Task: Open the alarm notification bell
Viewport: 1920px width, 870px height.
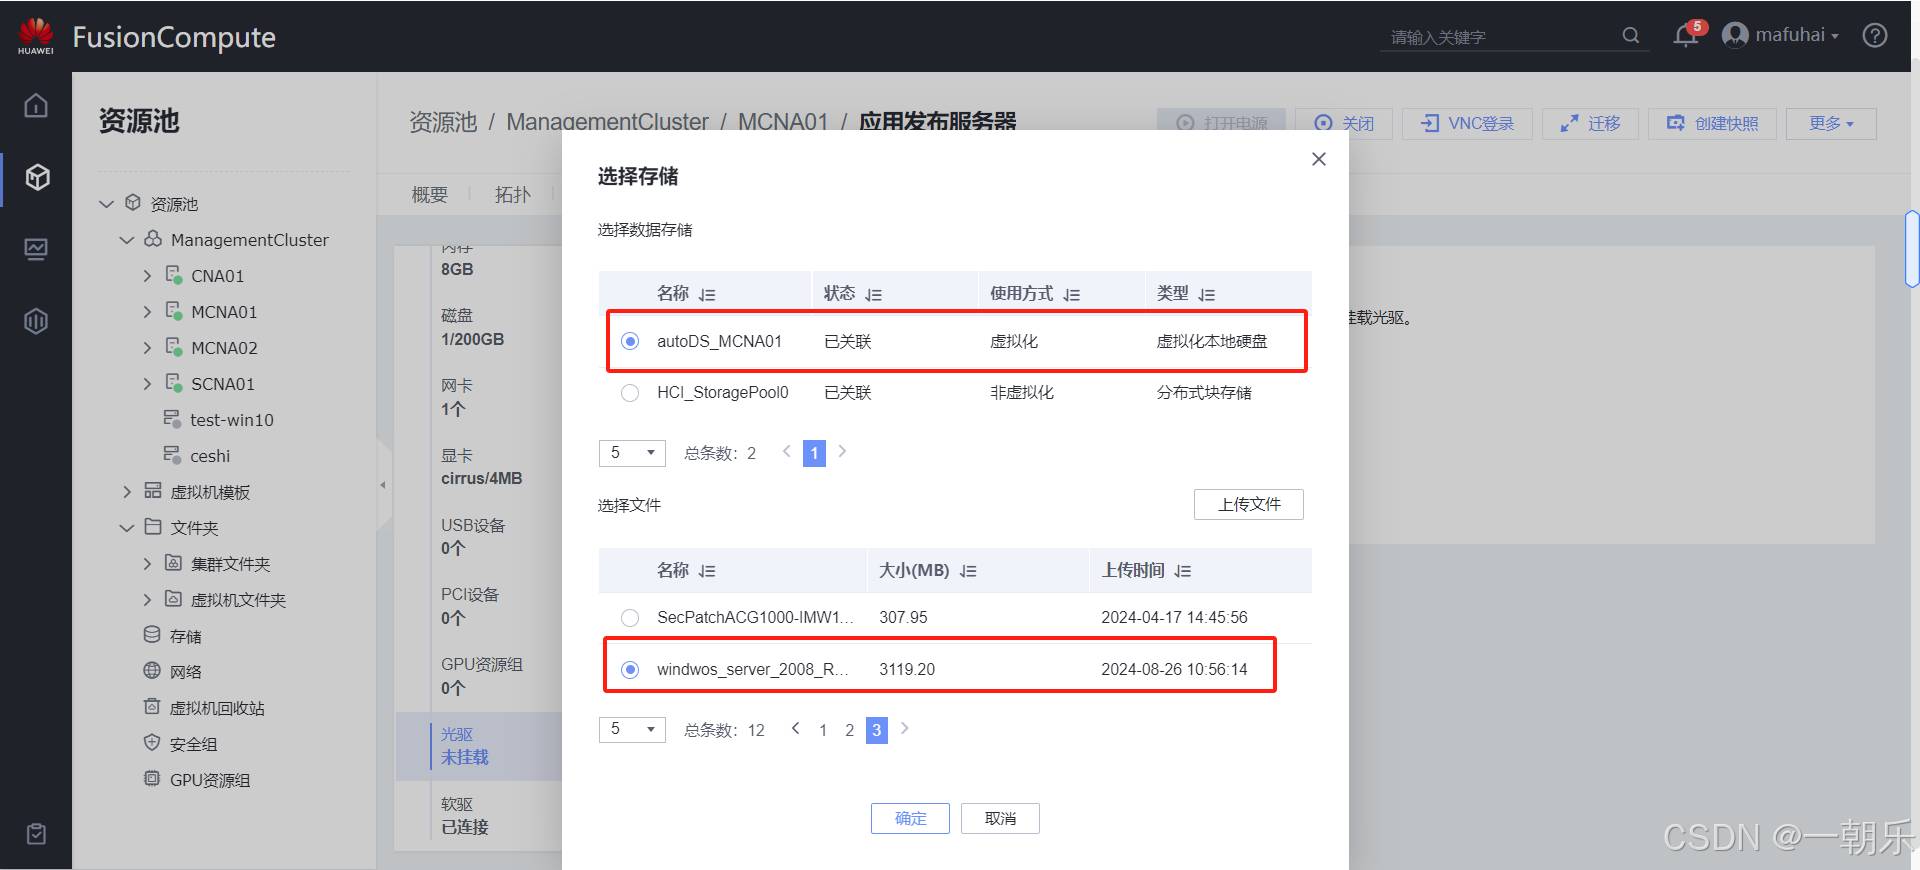Action: [1686, 36]
